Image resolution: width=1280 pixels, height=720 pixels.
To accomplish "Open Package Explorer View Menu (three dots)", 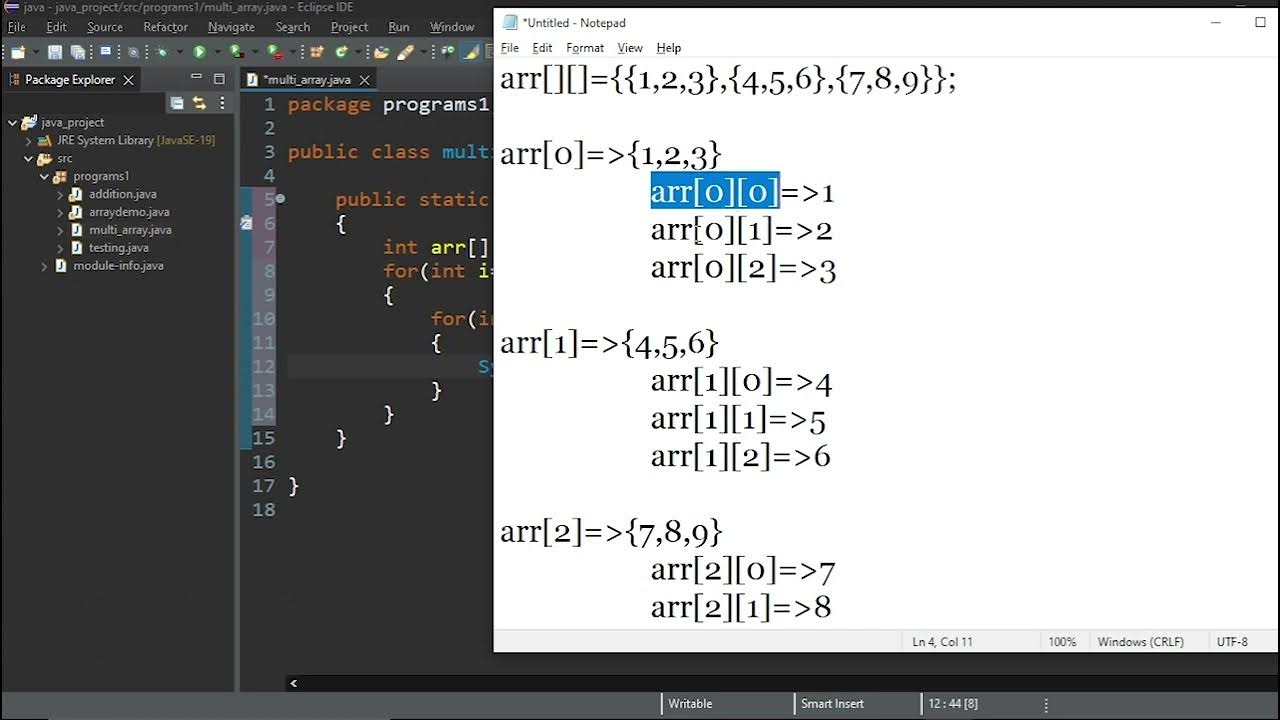I will point(222,103).
